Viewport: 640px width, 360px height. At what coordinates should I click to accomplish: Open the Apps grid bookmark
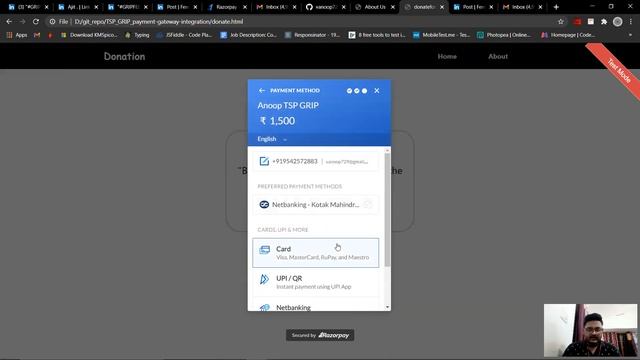coord(17,35)
